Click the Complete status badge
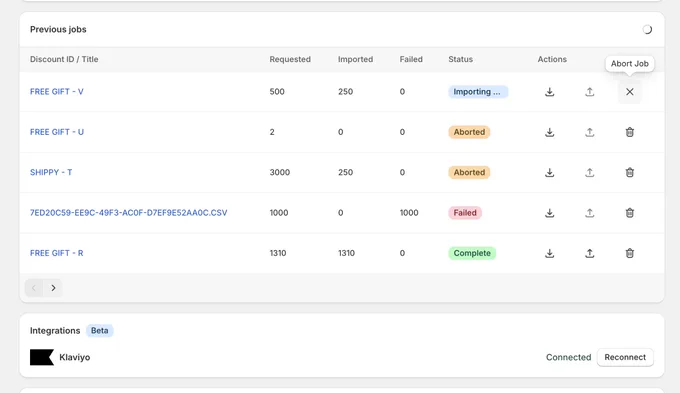 click(x=472, y=253)
